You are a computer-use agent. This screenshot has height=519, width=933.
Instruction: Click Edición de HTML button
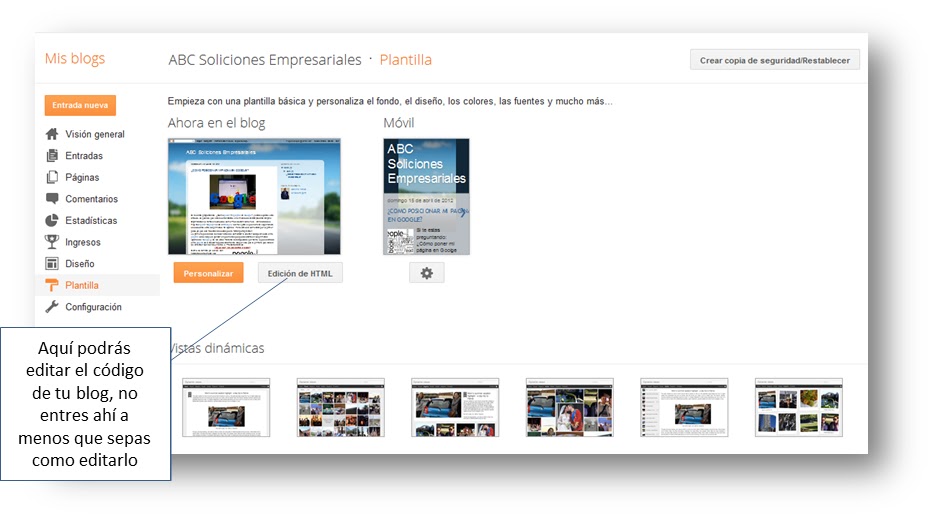point(300,273)
